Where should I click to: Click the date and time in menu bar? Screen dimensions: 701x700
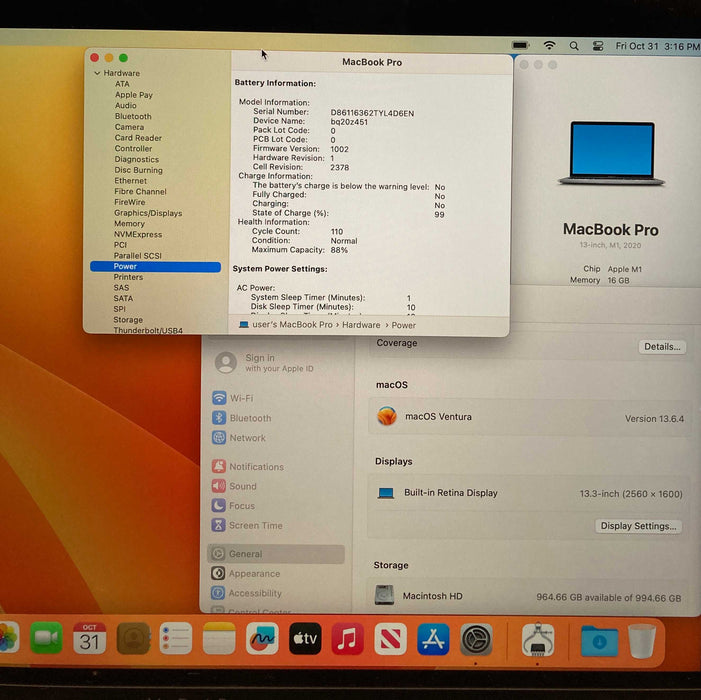click(x=657, y=46)
